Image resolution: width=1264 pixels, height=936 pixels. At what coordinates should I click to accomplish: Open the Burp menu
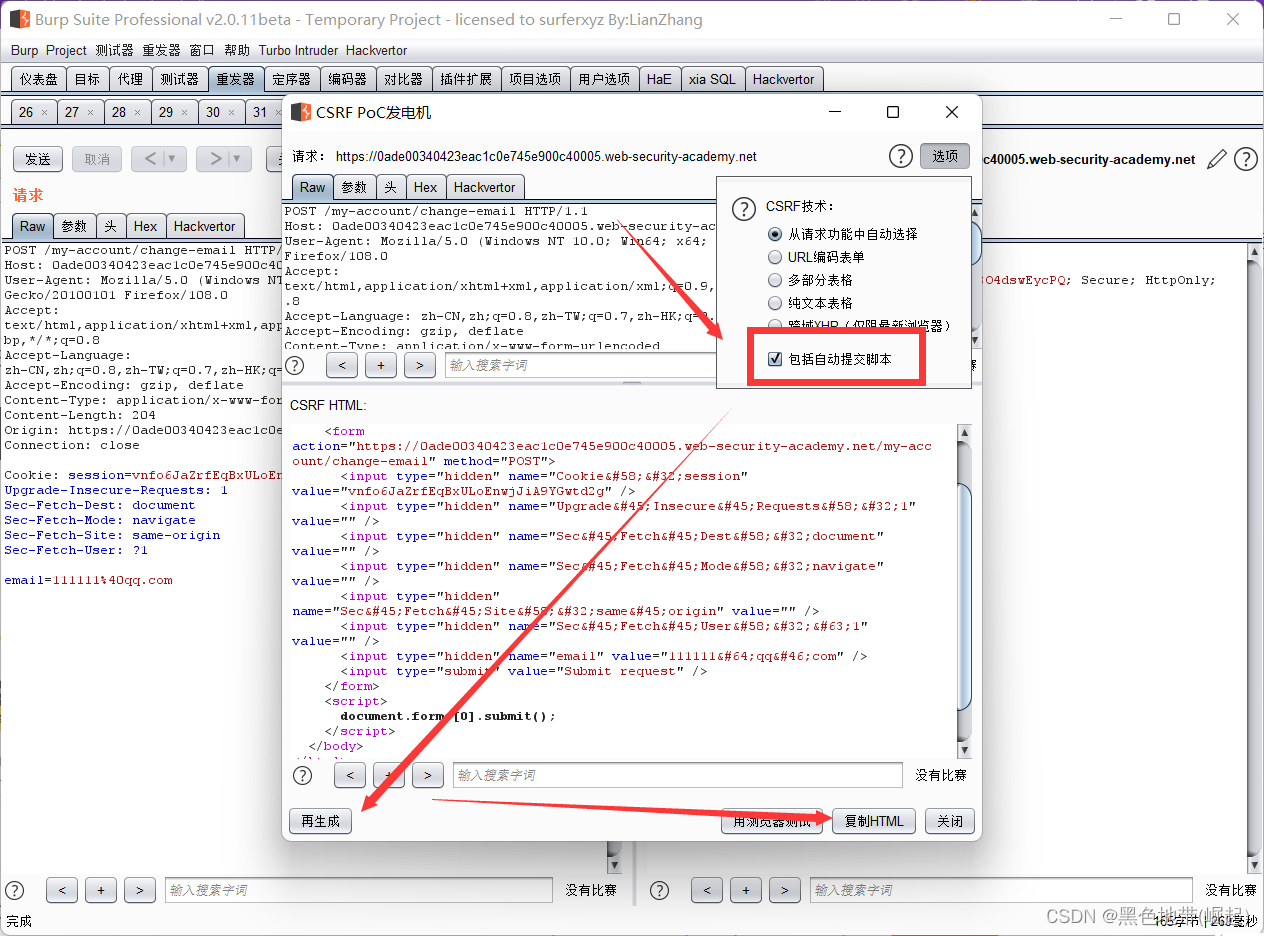click(24, 50)
